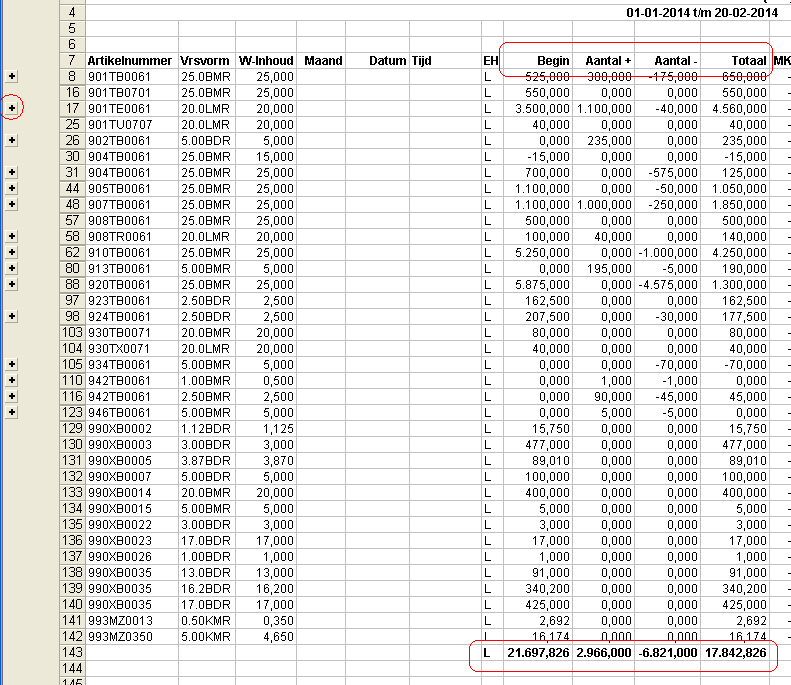Select the grand total Begin 21.697,826

538,652
